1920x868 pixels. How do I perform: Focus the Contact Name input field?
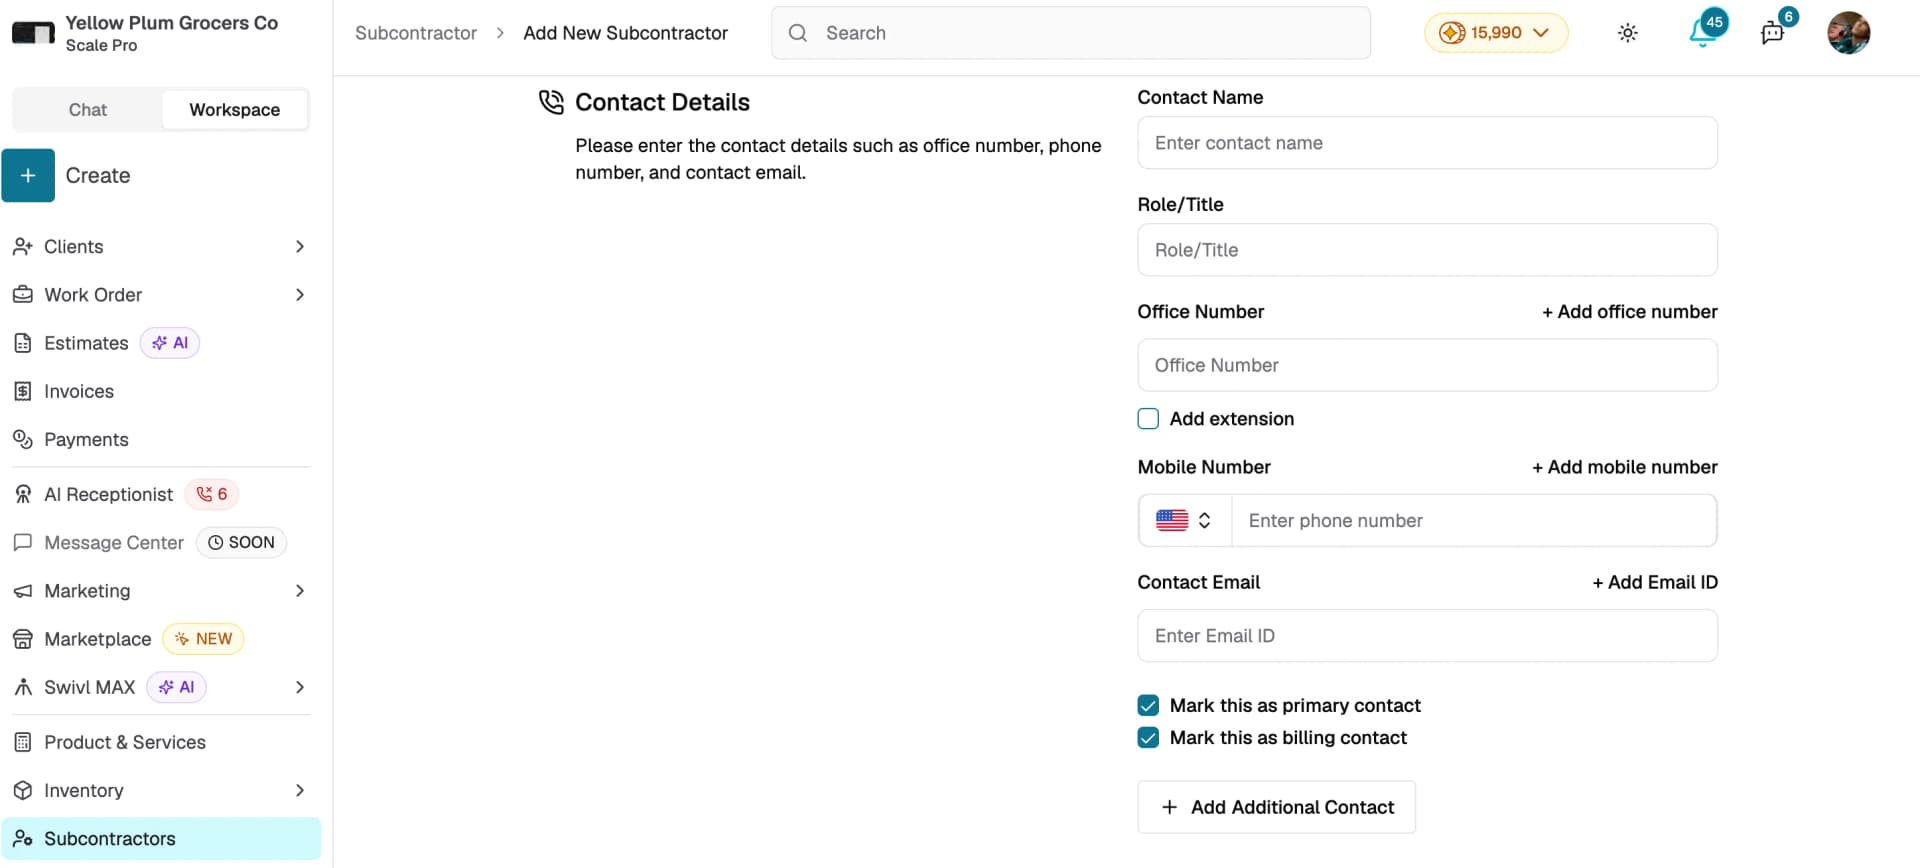coord(1427,143)
